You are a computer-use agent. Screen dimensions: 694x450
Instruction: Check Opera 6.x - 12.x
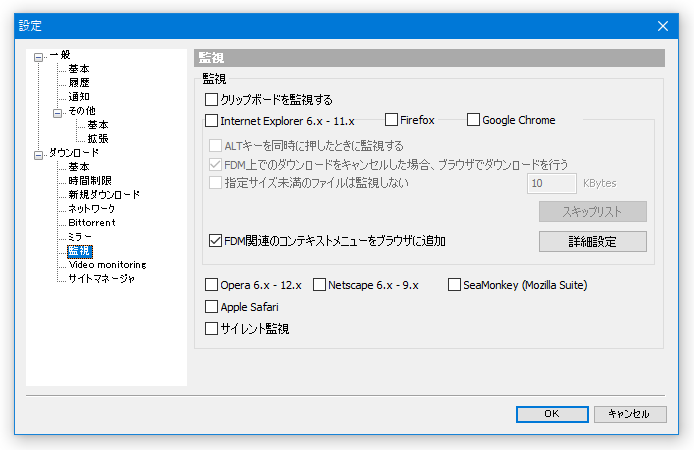[x=211, y=285]
